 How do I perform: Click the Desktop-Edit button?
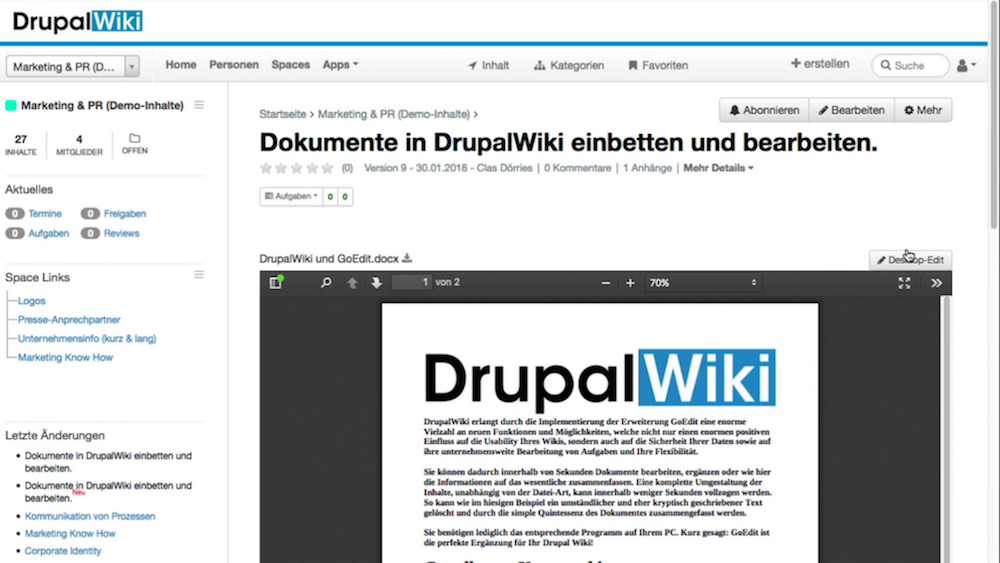[910, 260]
